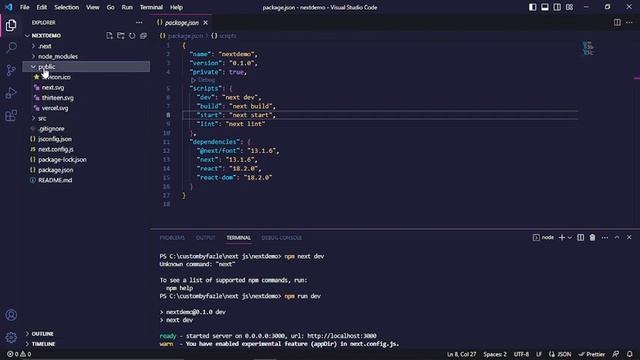Viewport: 640px width, 360px height.
Task: Click the New File icon in Explorer
Action: point(109,36)
